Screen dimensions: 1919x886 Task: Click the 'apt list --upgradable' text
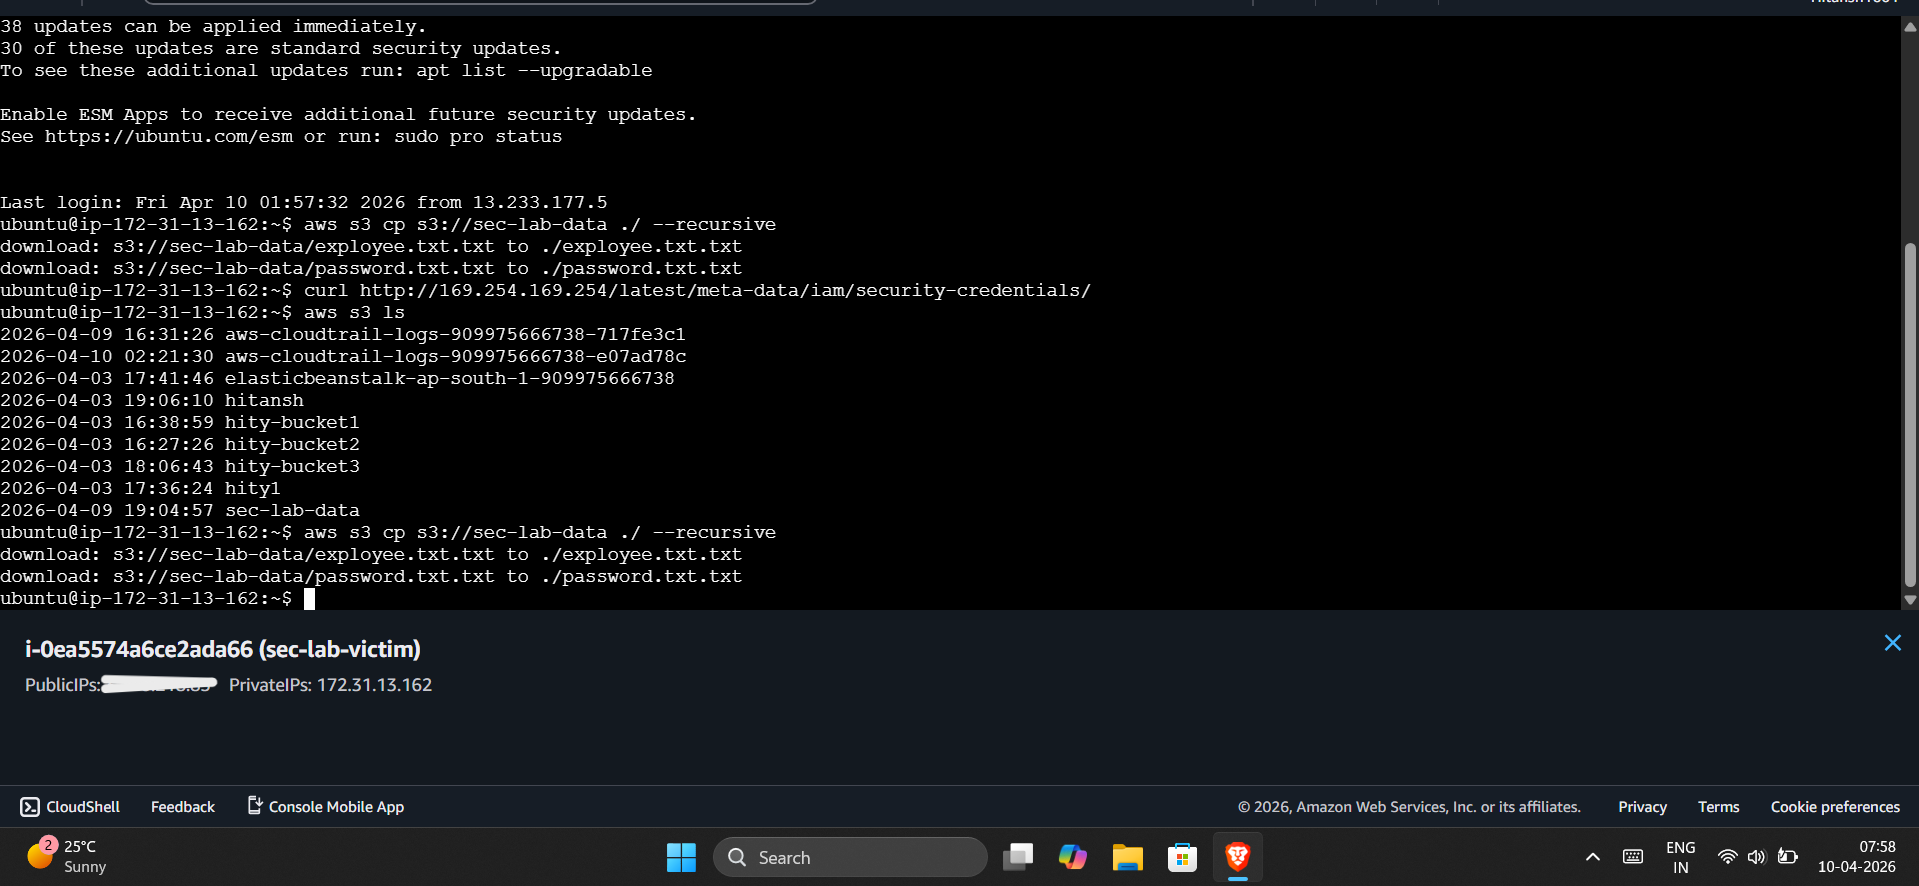pyautogui.click(x=534, y=70)
